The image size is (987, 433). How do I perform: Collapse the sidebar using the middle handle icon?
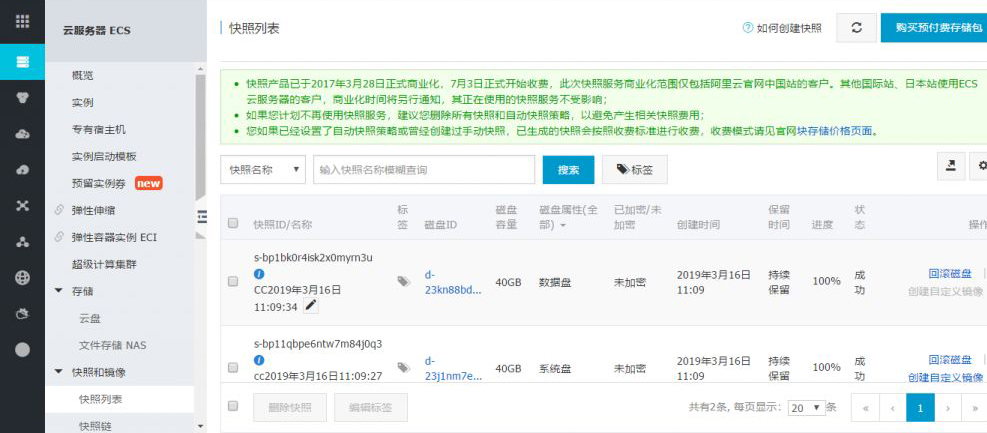tap(201, 216)
